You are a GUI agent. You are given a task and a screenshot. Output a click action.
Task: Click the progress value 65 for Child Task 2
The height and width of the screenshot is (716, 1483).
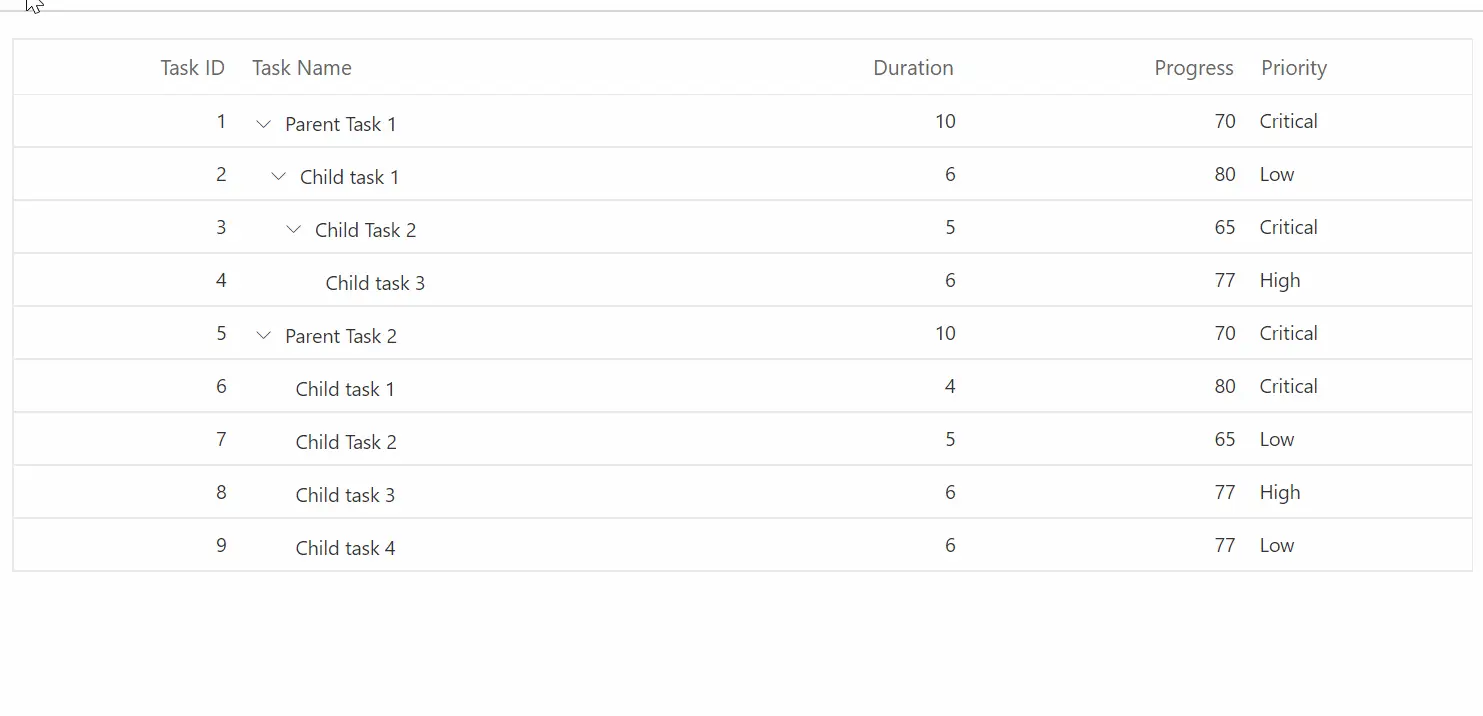tap(1224, 227)
